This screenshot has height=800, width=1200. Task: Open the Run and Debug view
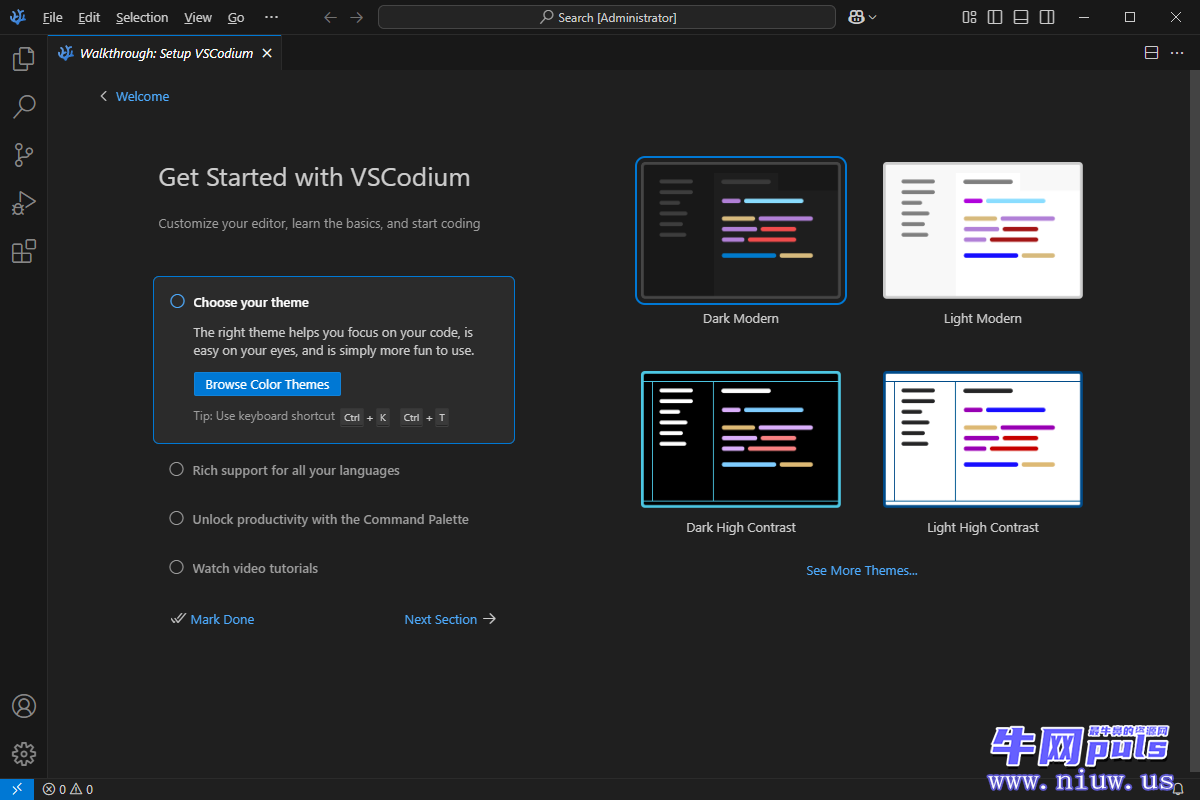(x=23, y=203)
